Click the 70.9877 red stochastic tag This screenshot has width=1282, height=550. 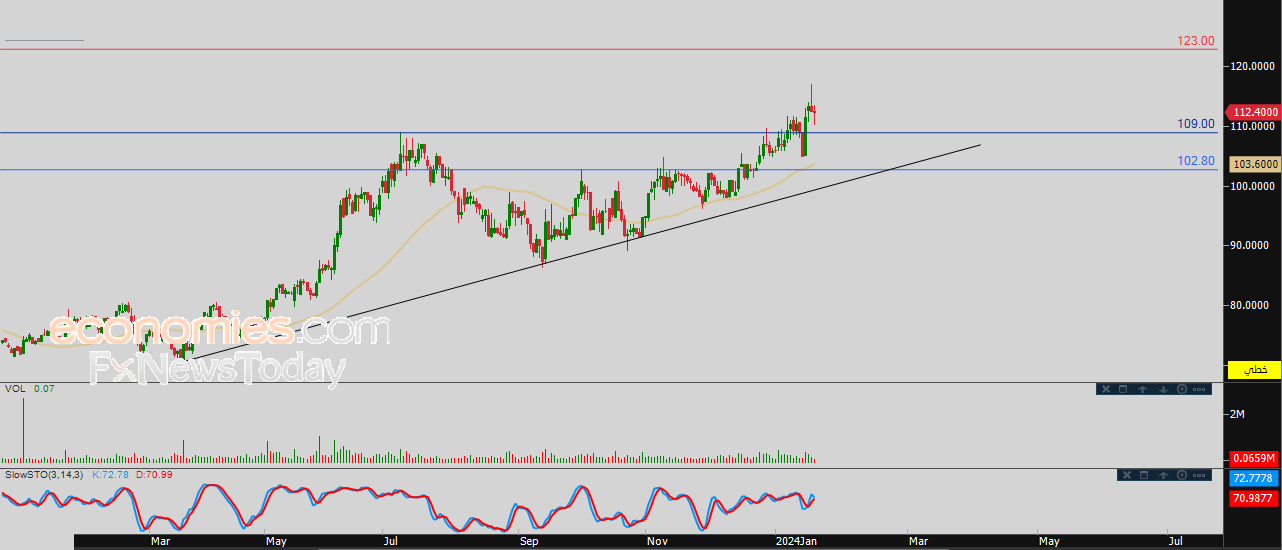pos(1254,498)
